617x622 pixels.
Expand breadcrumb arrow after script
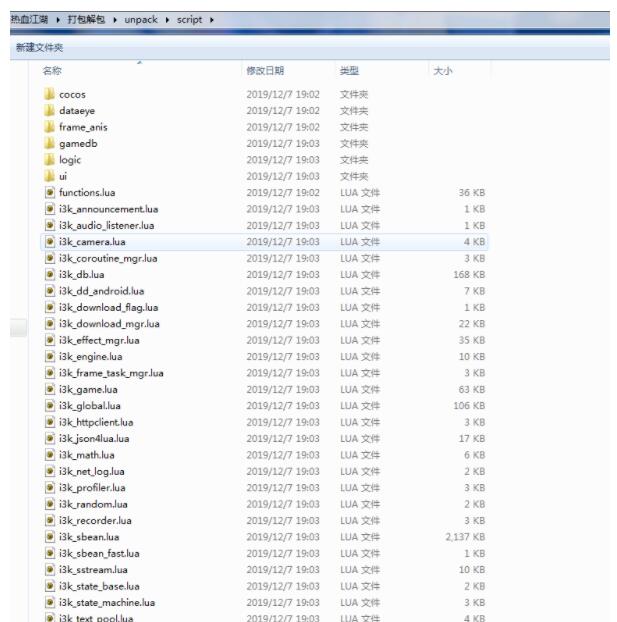click(x=212, y=19)
